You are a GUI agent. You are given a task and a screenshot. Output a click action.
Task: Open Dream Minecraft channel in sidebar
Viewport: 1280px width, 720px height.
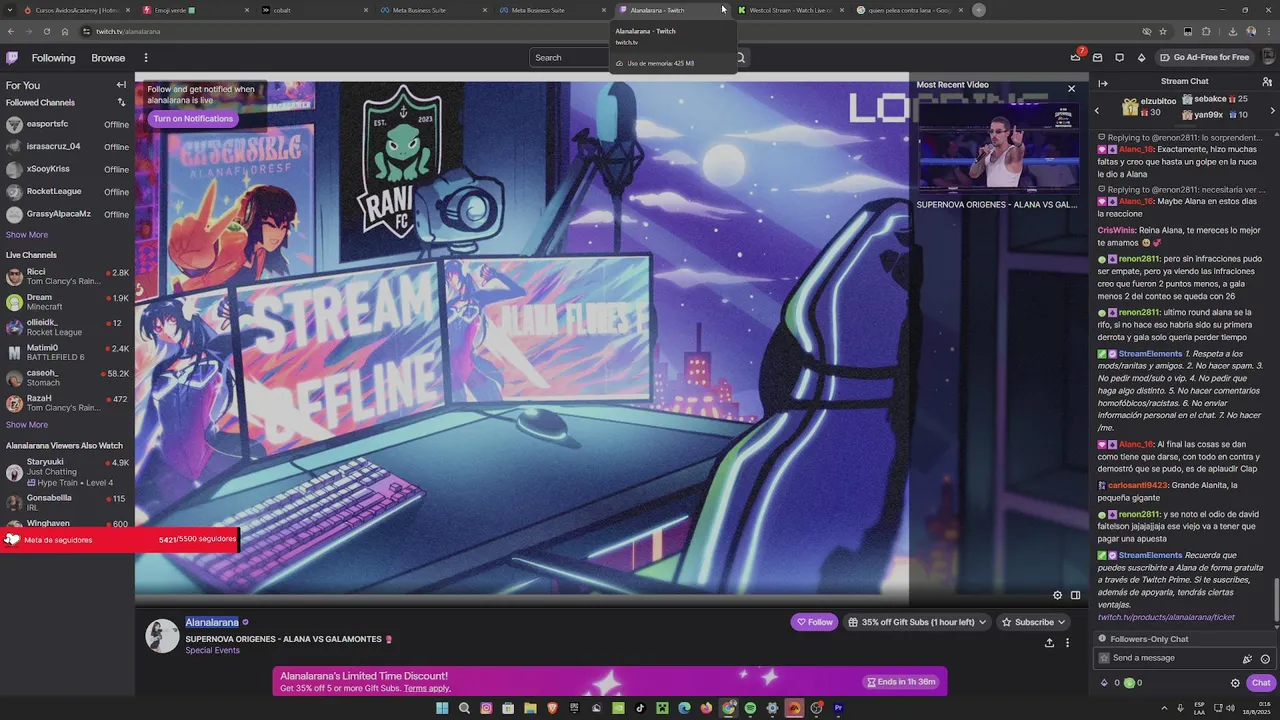[x=67, y=302]
